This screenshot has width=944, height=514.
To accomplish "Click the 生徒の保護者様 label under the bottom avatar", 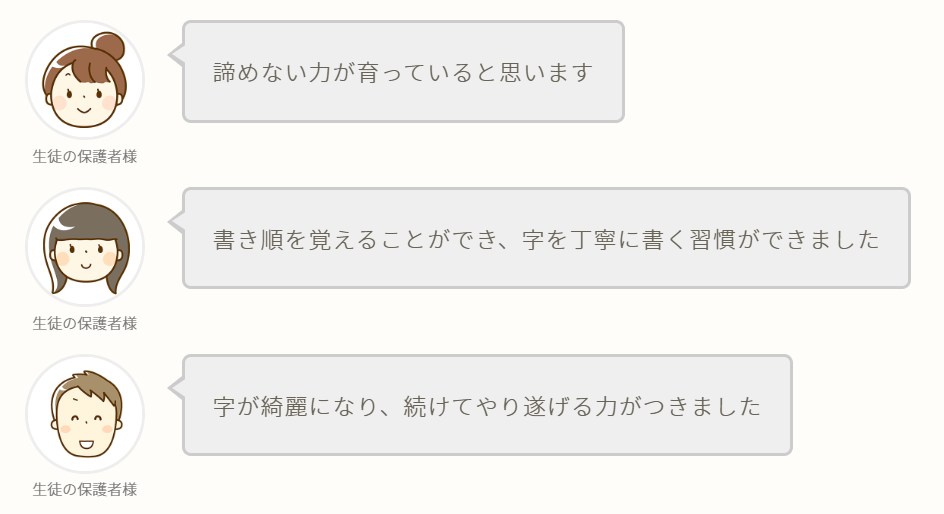I will (x=85, y=489).
